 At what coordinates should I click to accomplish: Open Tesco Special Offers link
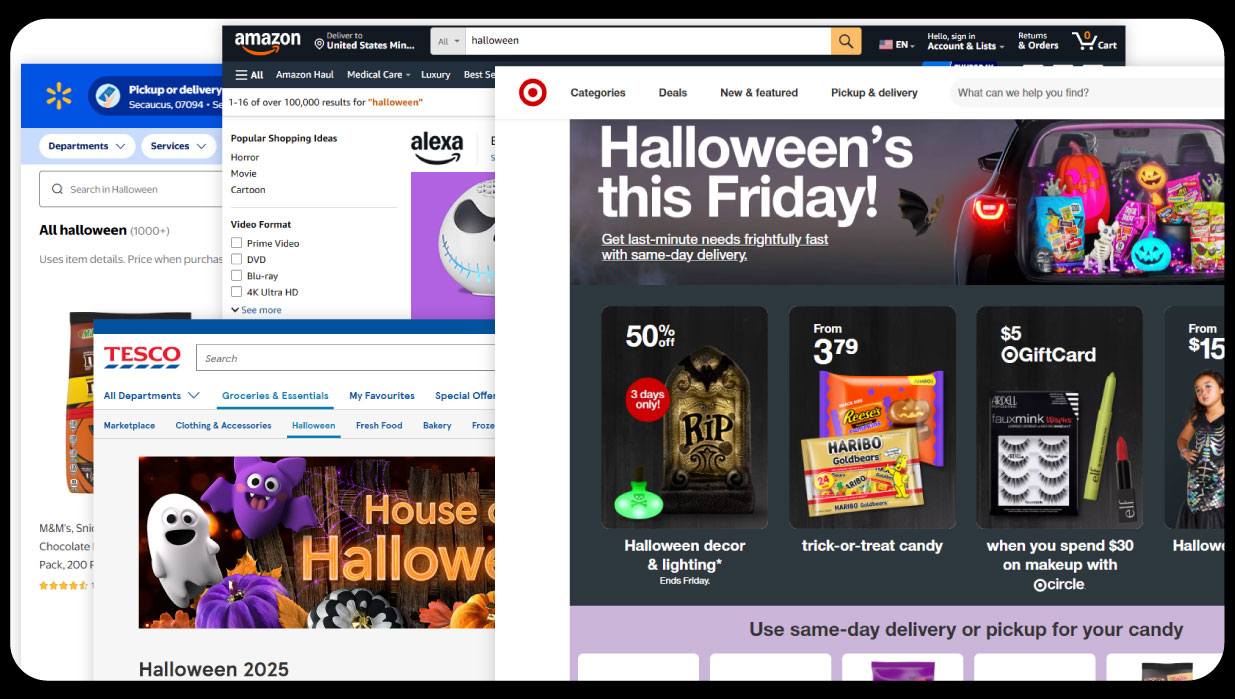465,396
